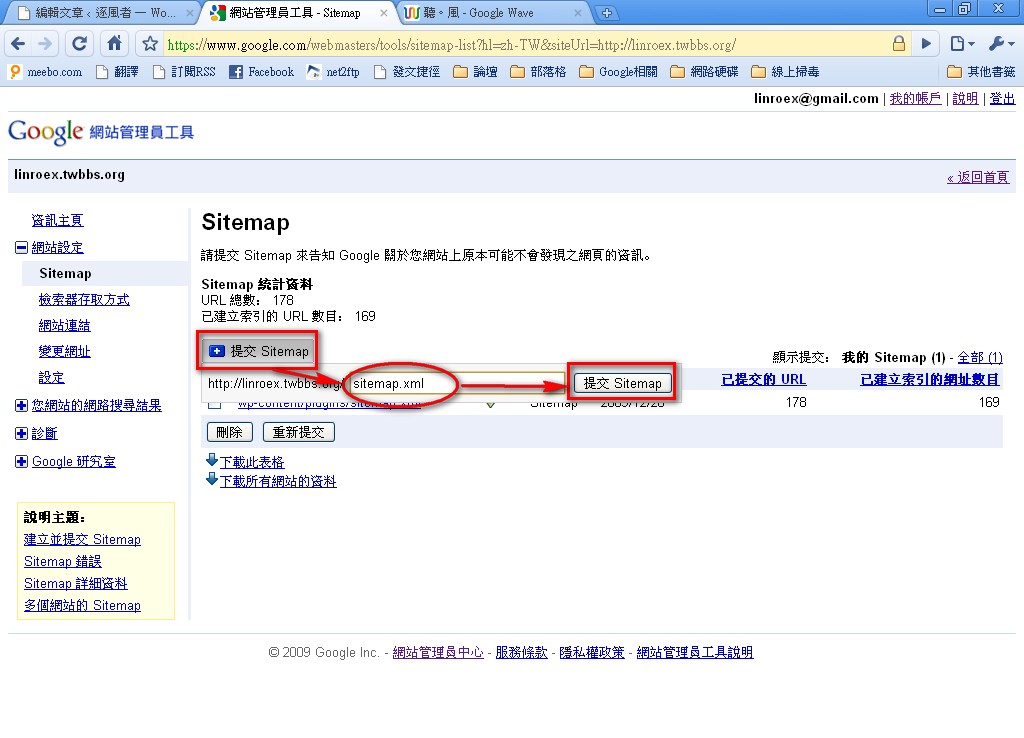Image resolution: width=1024 pixels, height=738 pixels.
Task: Open 建立並提交 Sitemap help topic
Action: coord(82,539)
